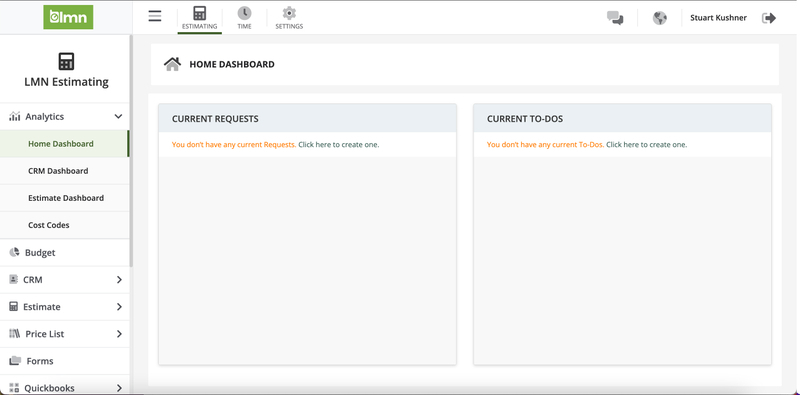This screenshot has height=395, width=800.
Task: Open the Price List menu label
Action: pos(45,334)
